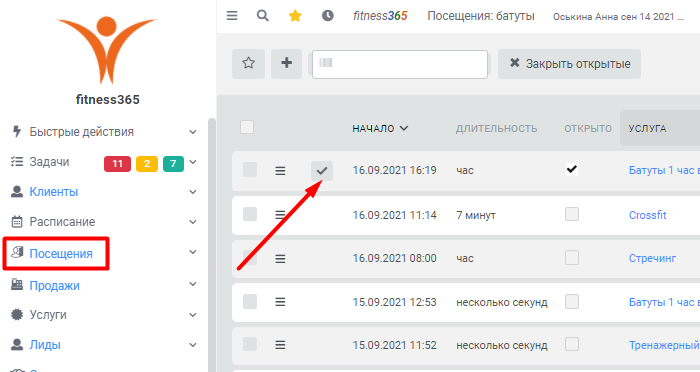Click the lightning icon beside Быстрые действия

tap(17, 132)
